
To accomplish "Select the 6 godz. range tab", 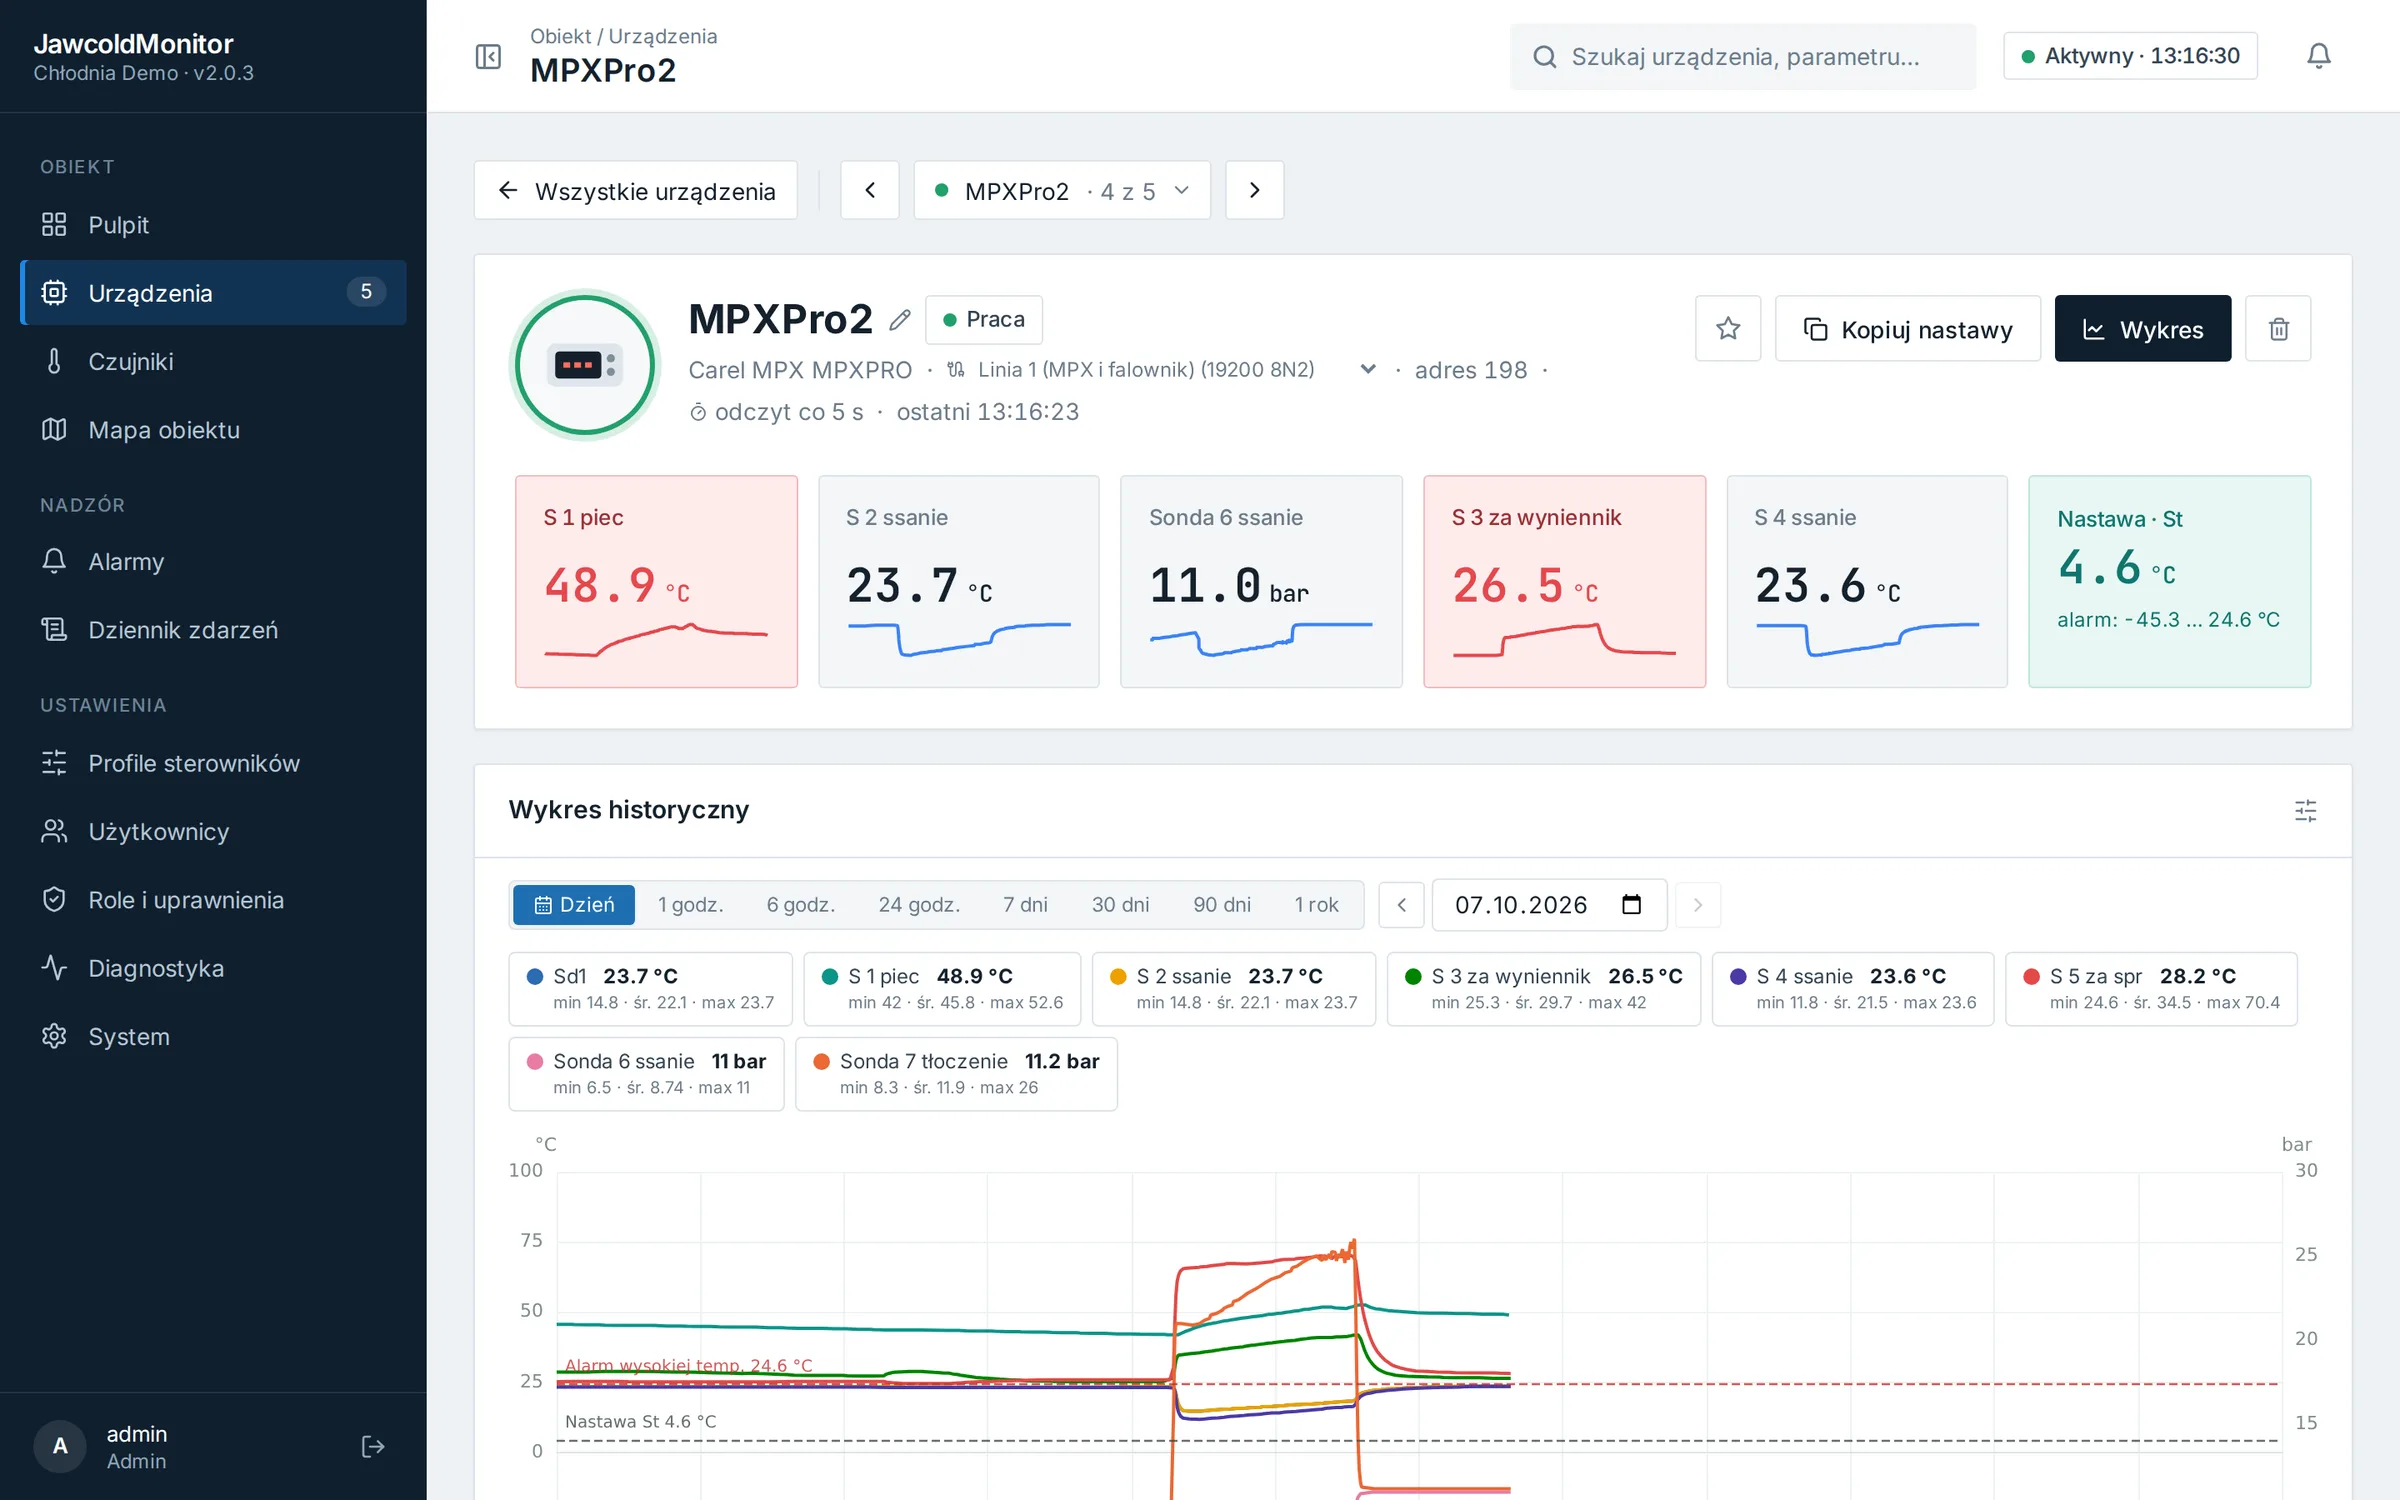I will (800, 905).
